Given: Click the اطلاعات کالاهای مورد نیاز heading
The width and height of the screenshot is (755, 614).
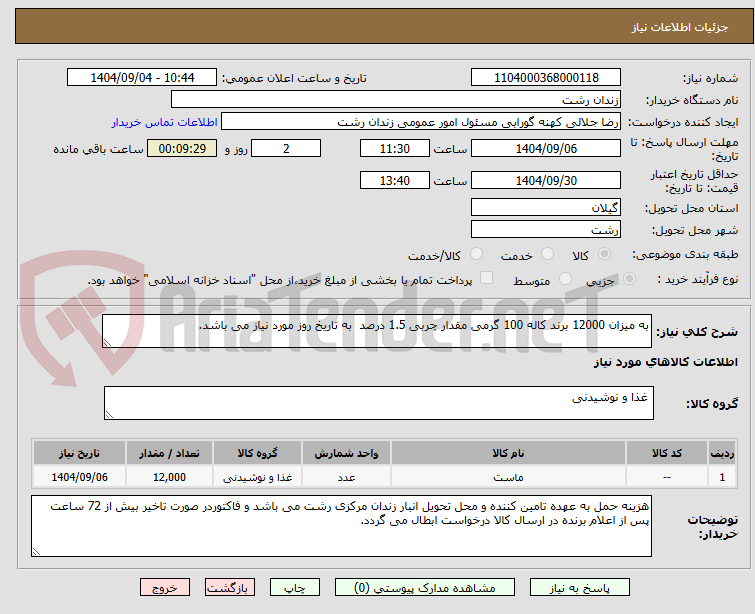Looking at the screenshot, I should 665,362.
